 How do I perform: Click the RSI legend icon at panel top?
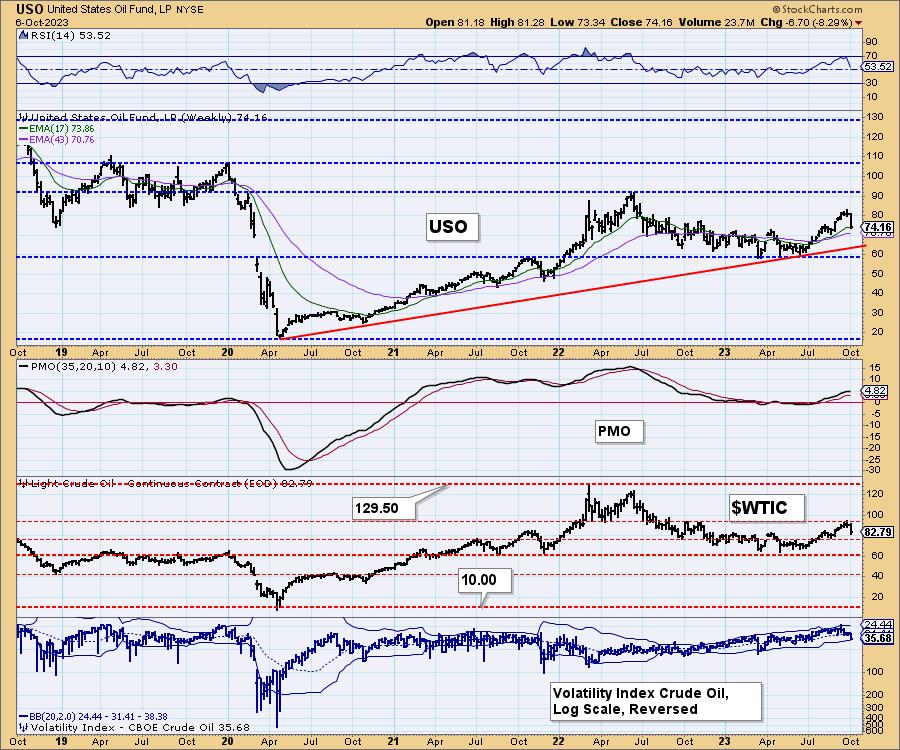[x=23, y=35]
